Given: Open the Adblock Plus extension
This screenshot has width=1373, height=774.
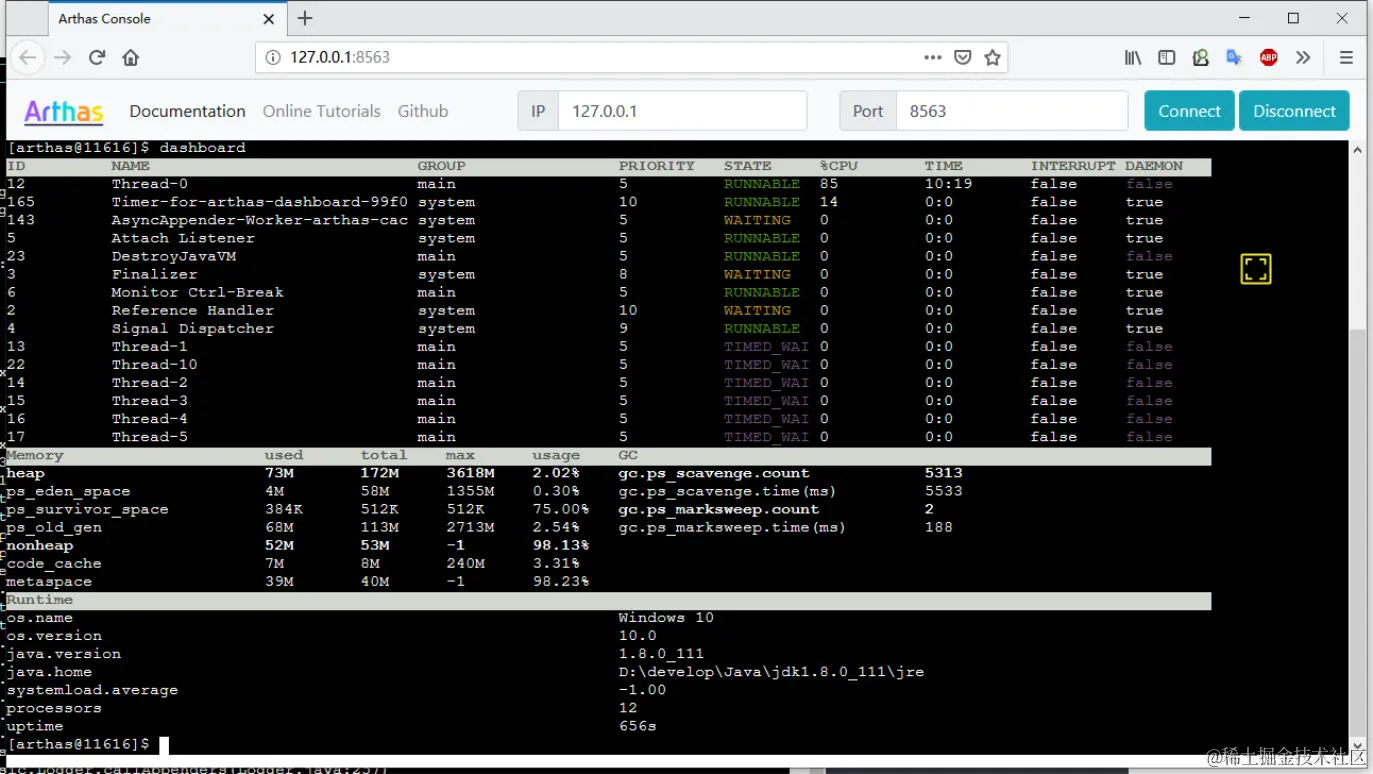Looking at the screenshot, I should pyautogui.click(x=1268, y=57).
